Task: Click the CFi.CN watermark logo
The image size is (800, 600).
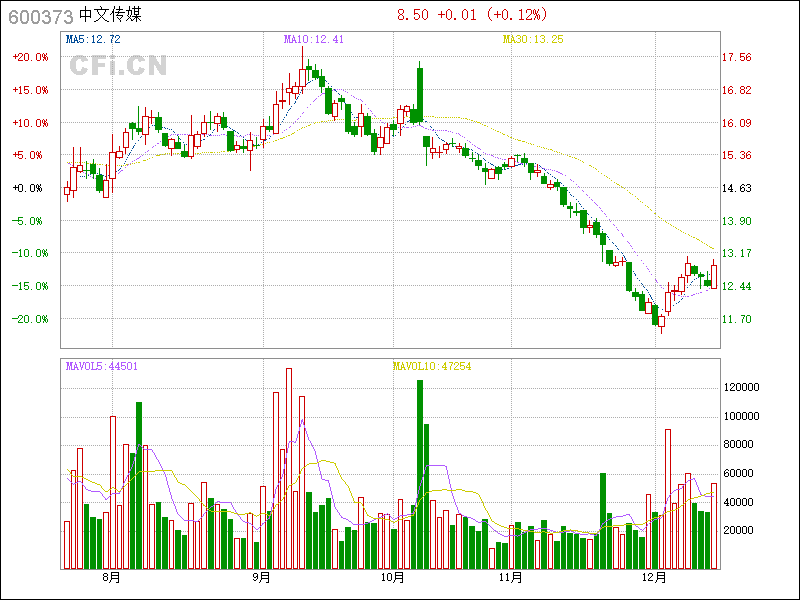Action: click(x=118, y=66)
